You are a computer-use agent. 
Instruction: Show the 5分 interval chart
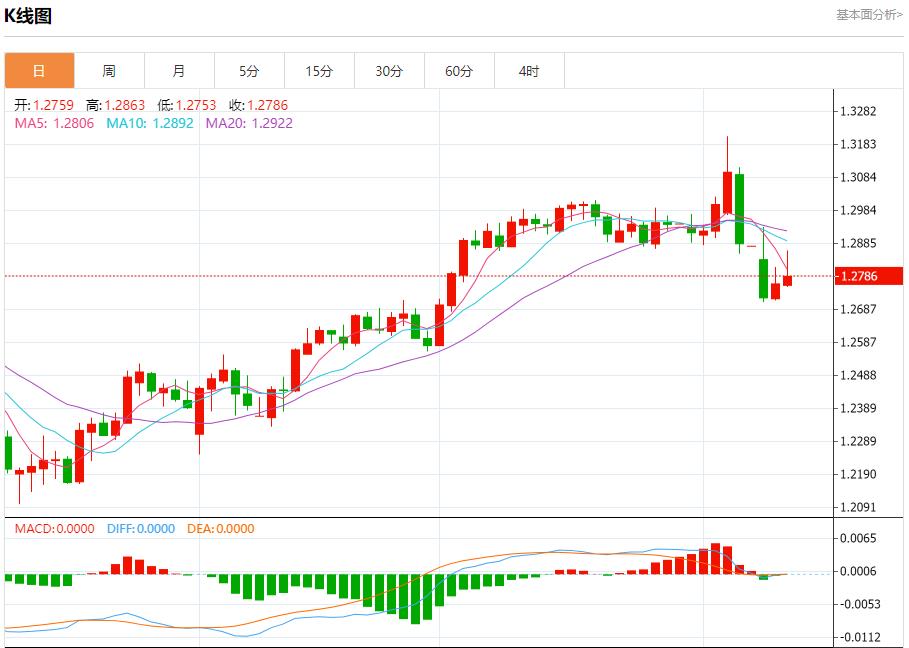tap(249, 71)
